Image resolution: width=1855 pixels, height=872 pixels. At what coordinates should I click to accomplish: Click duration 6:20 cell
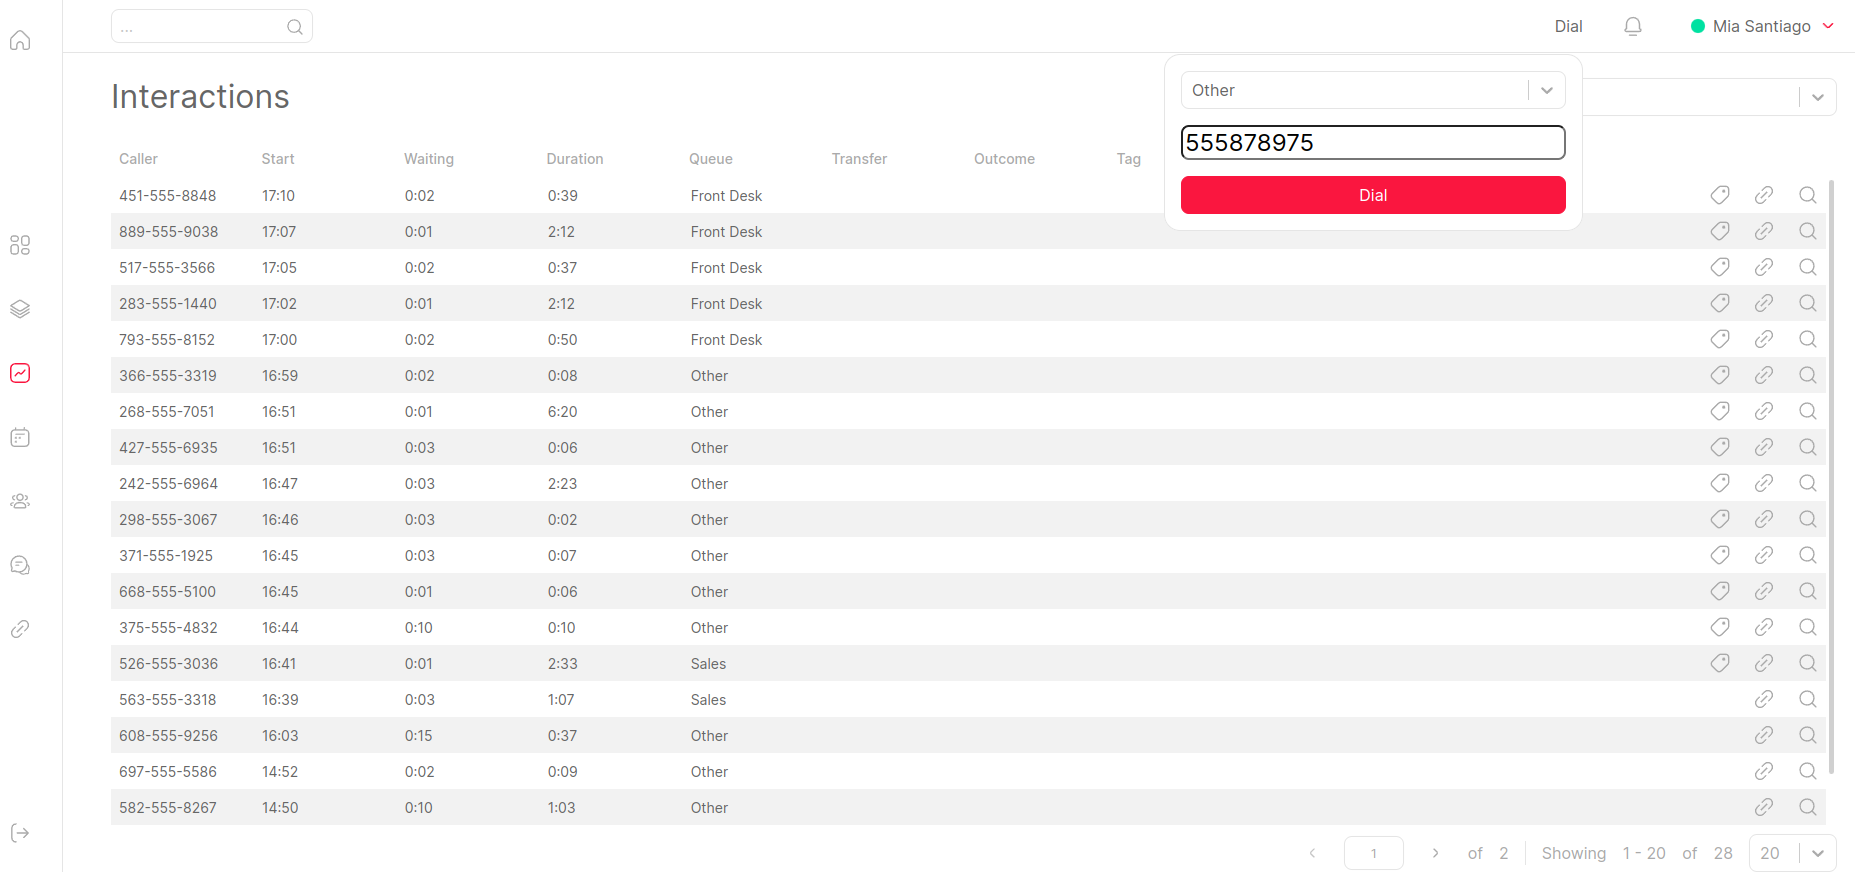pyautogui.click(x=562, y=412)
